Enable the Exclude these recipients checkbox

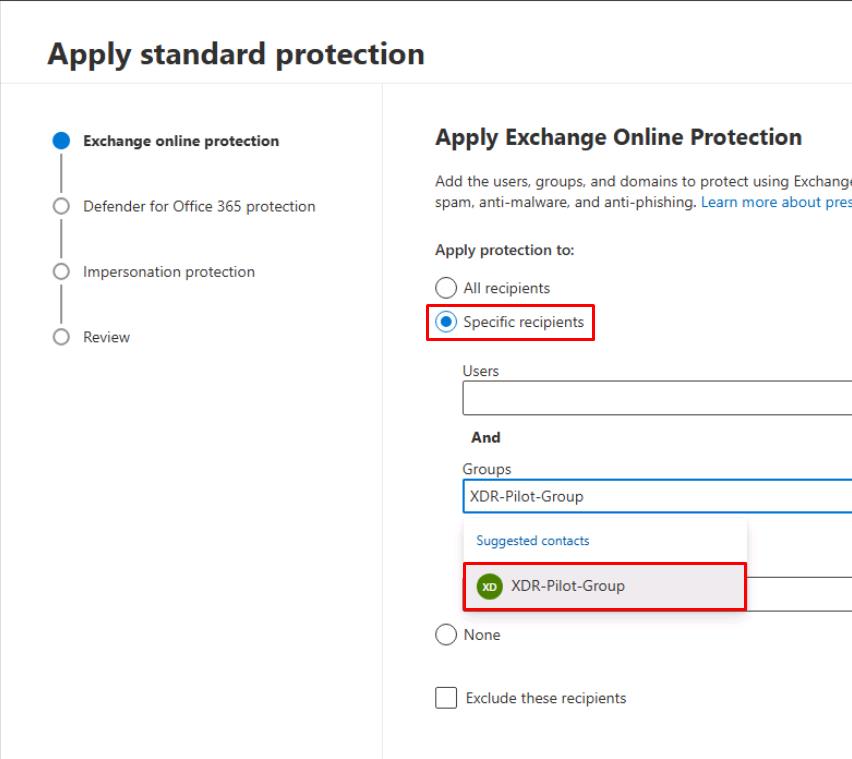coord(446,698)
